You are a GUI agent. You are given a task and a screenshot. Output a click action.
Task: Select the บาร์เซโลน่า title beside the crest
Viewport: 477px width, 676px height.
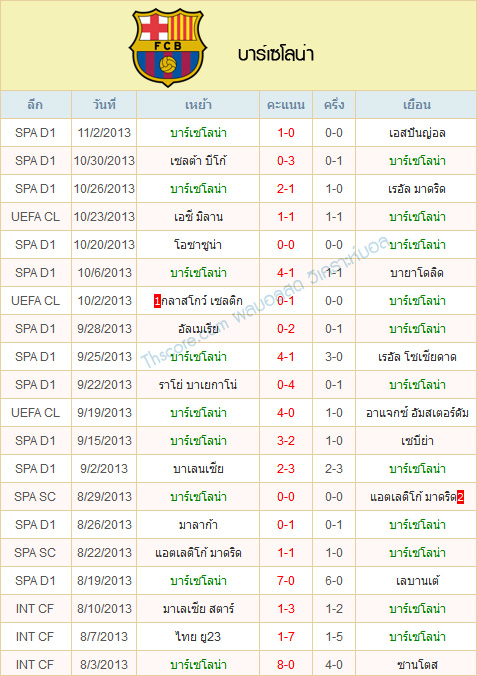276,55
